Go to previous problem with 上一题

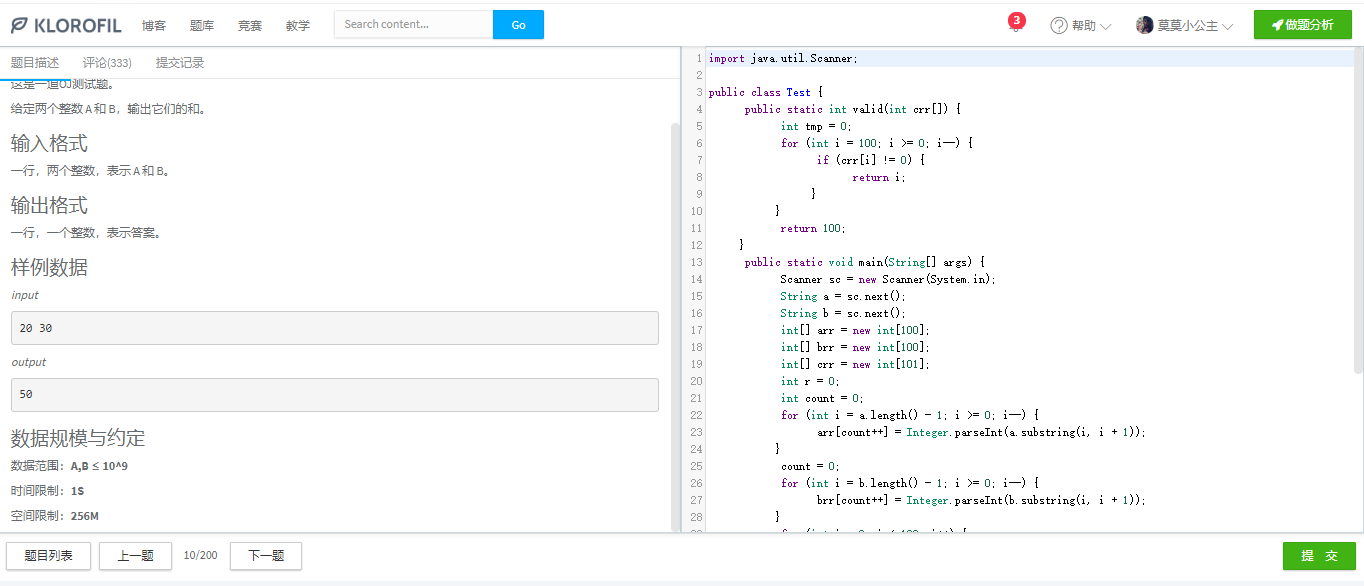[x=135, y=556]
